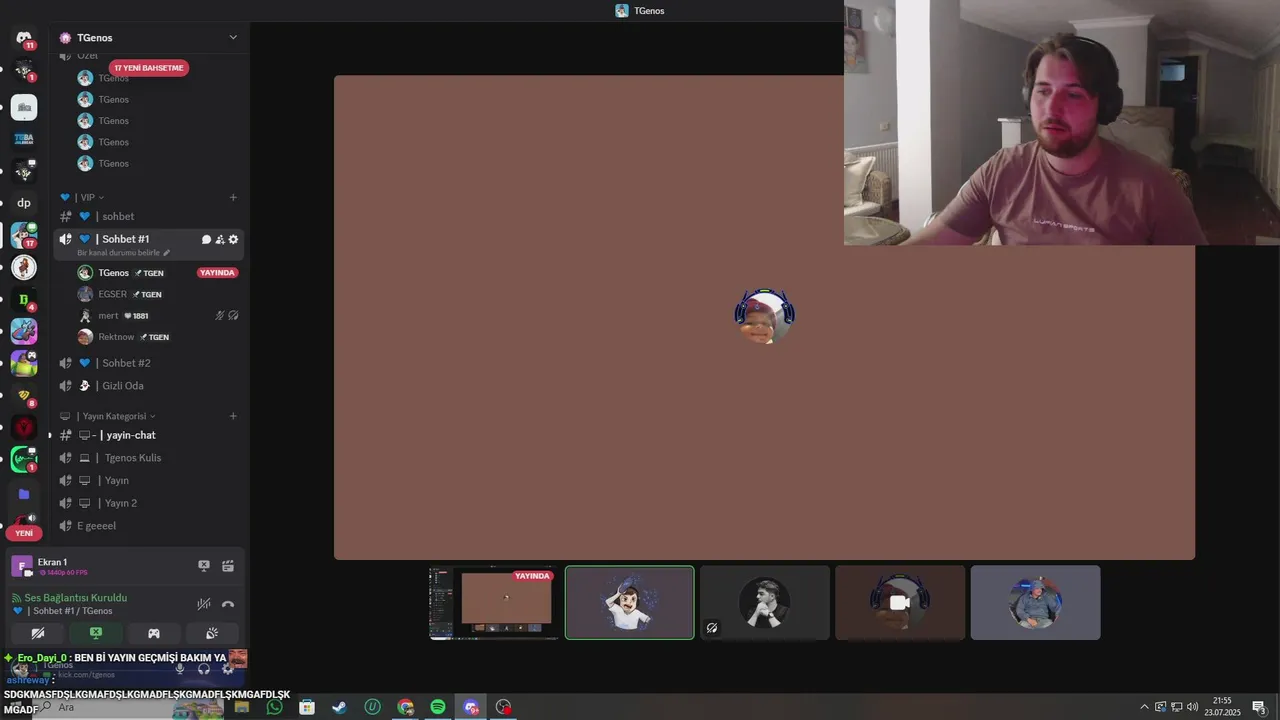
Task: Open stream settings icon beside Ekran 1
Action: [228, 566]
